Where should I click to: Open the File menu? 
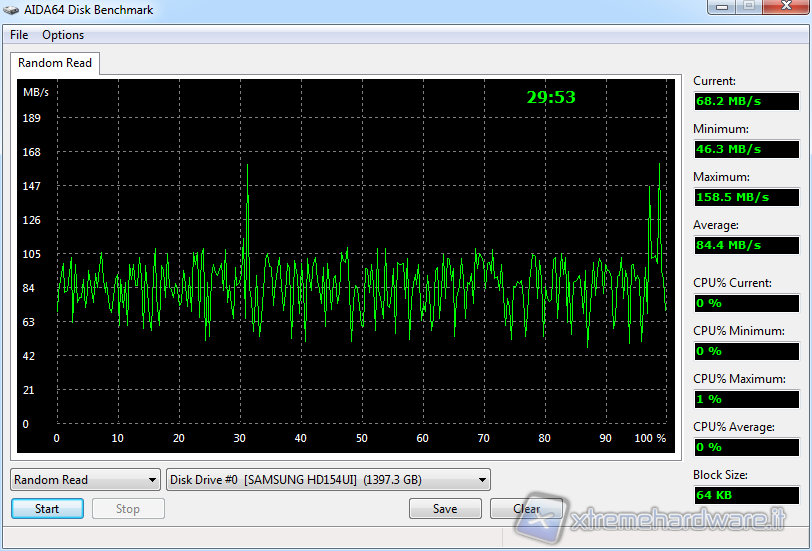[19, 35]
